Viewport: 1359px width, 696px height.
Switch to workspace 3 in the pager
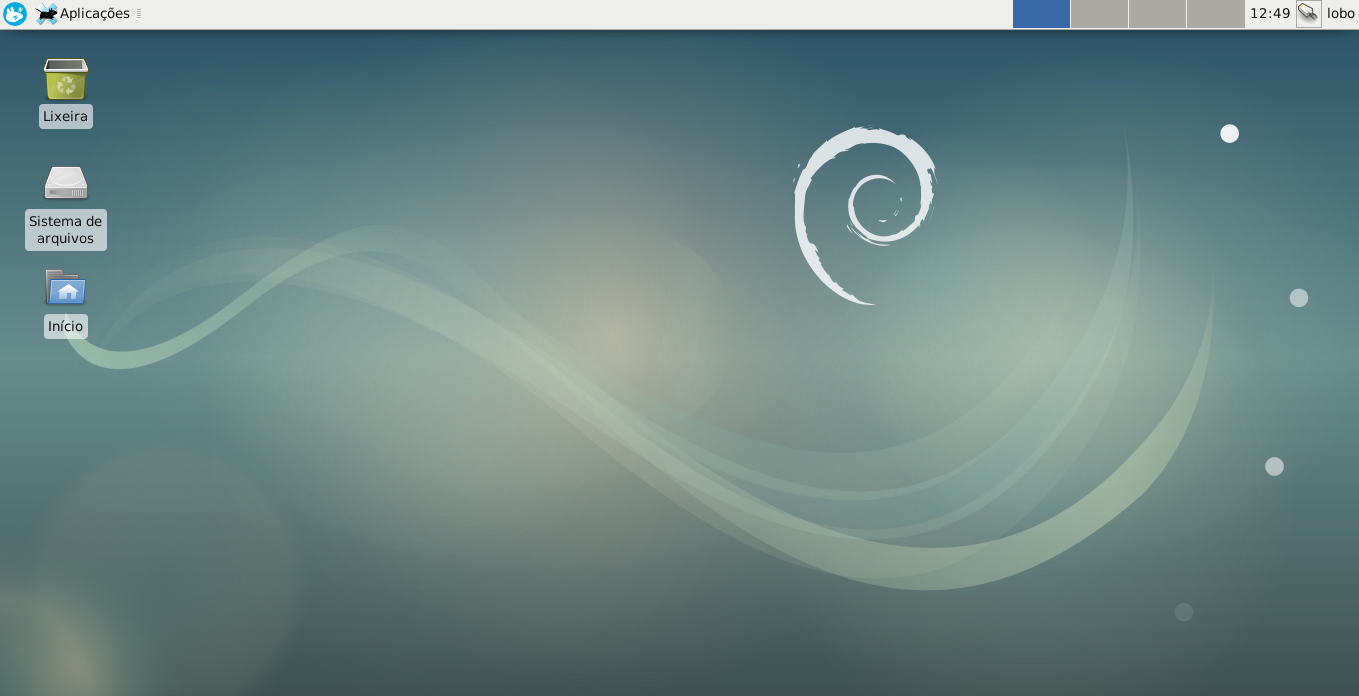(x=1157, y=14)
